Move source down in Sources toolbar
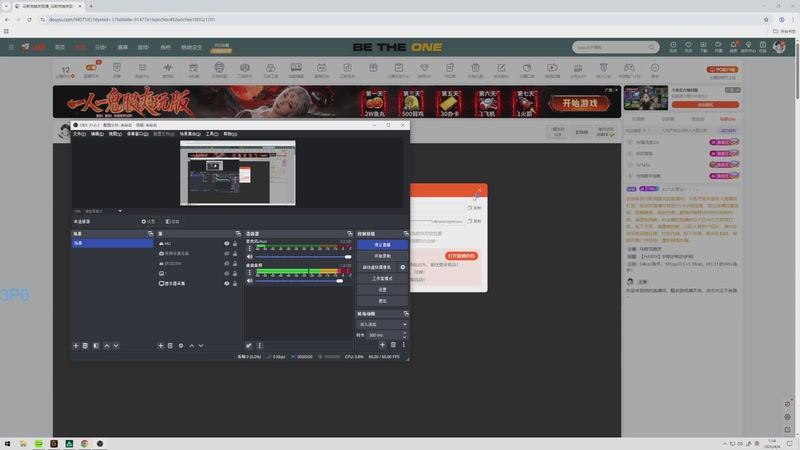The image size is (800, 450). click(201, 346)
